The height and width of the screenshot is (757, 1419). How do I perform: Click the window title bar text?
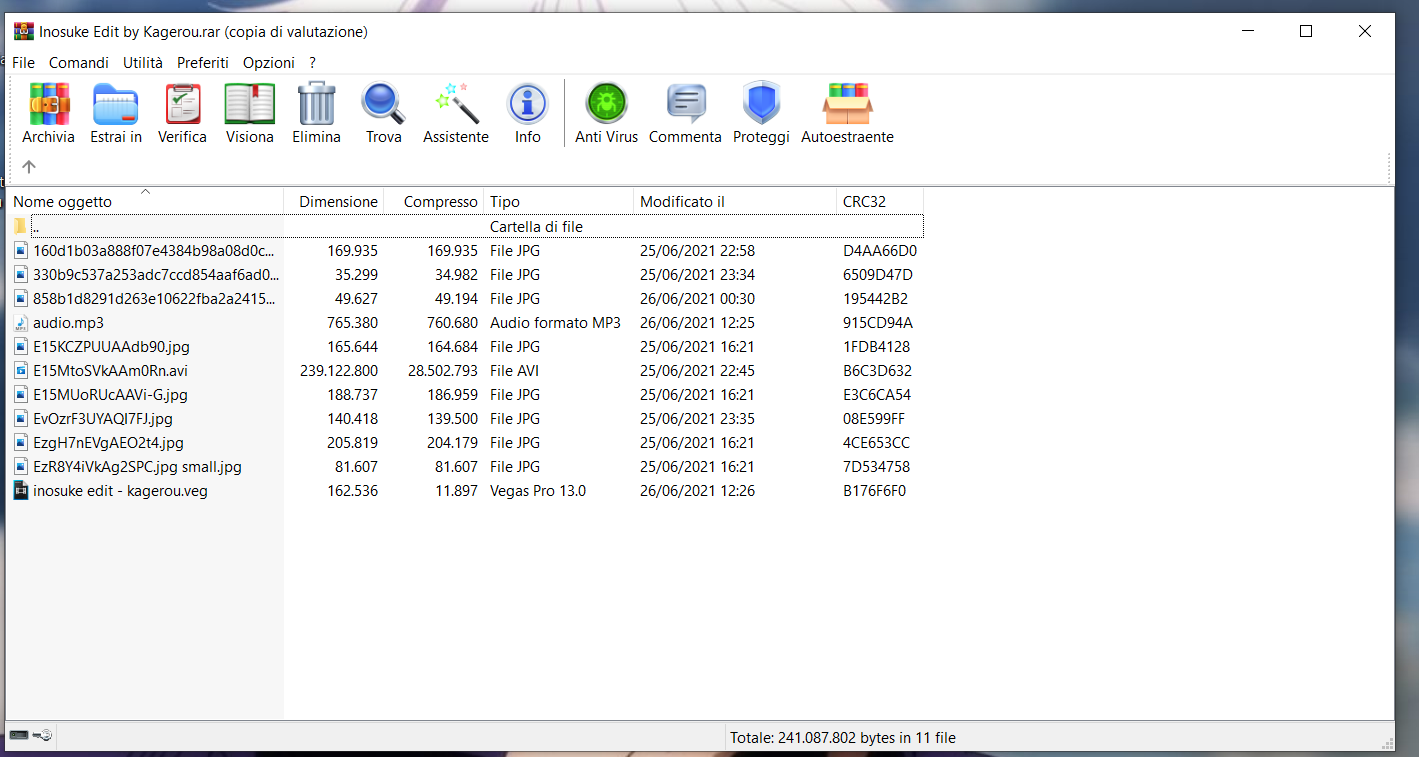(x=204, y=32)
